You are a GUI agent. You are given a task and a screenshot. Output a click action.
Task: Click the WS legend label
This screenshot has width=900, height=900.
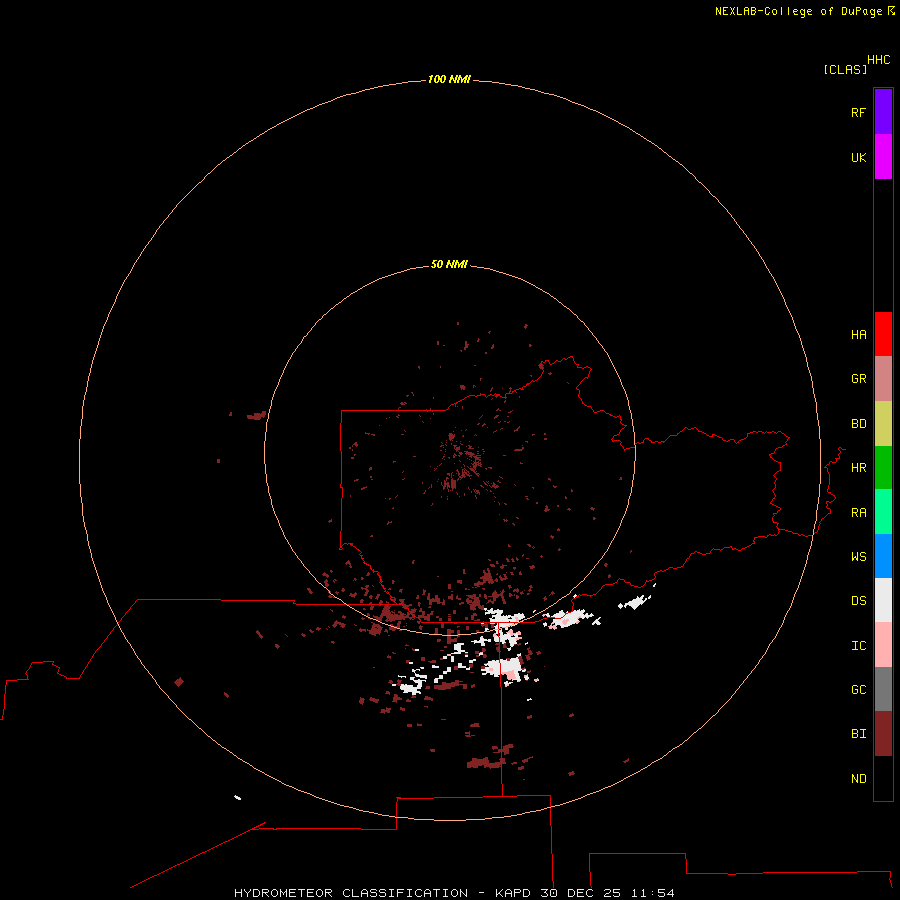(x=858, y=556)
